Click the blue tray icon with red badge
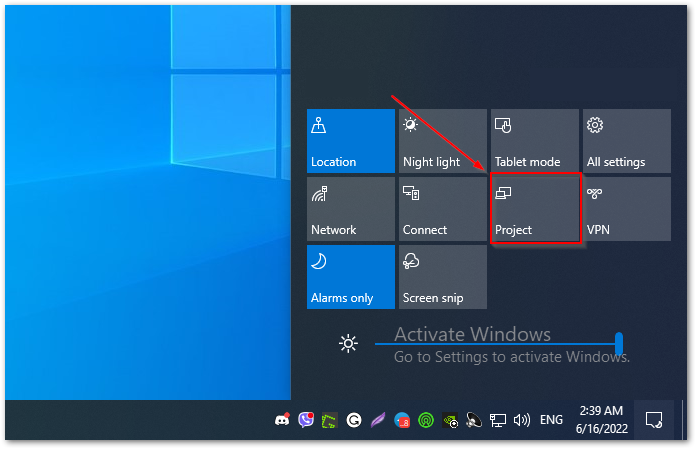The width and height of the screenshot is (696, 449). pos(402,420)
